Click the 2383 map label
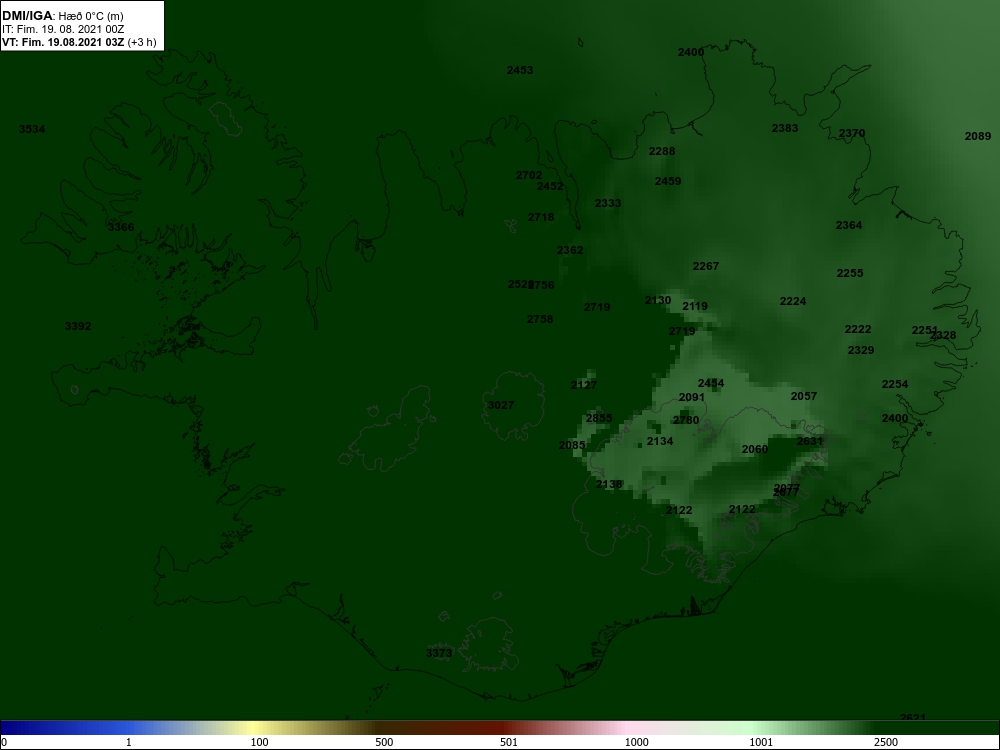1000x750 pixels. point(784,128)
